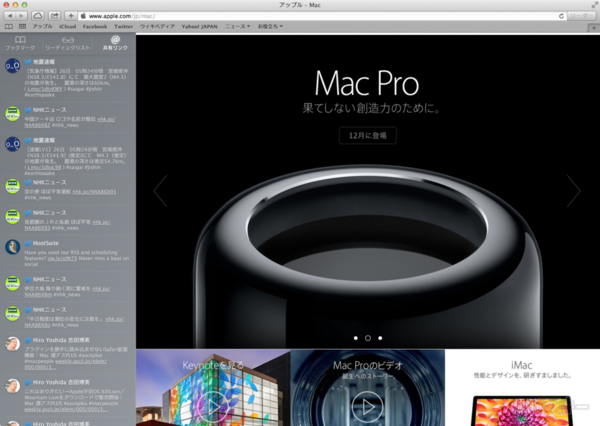The height and width of the screenshot is (426, 600).
Task: Expand the お役立ち bookmarks folder
Action: coord(270,26)
